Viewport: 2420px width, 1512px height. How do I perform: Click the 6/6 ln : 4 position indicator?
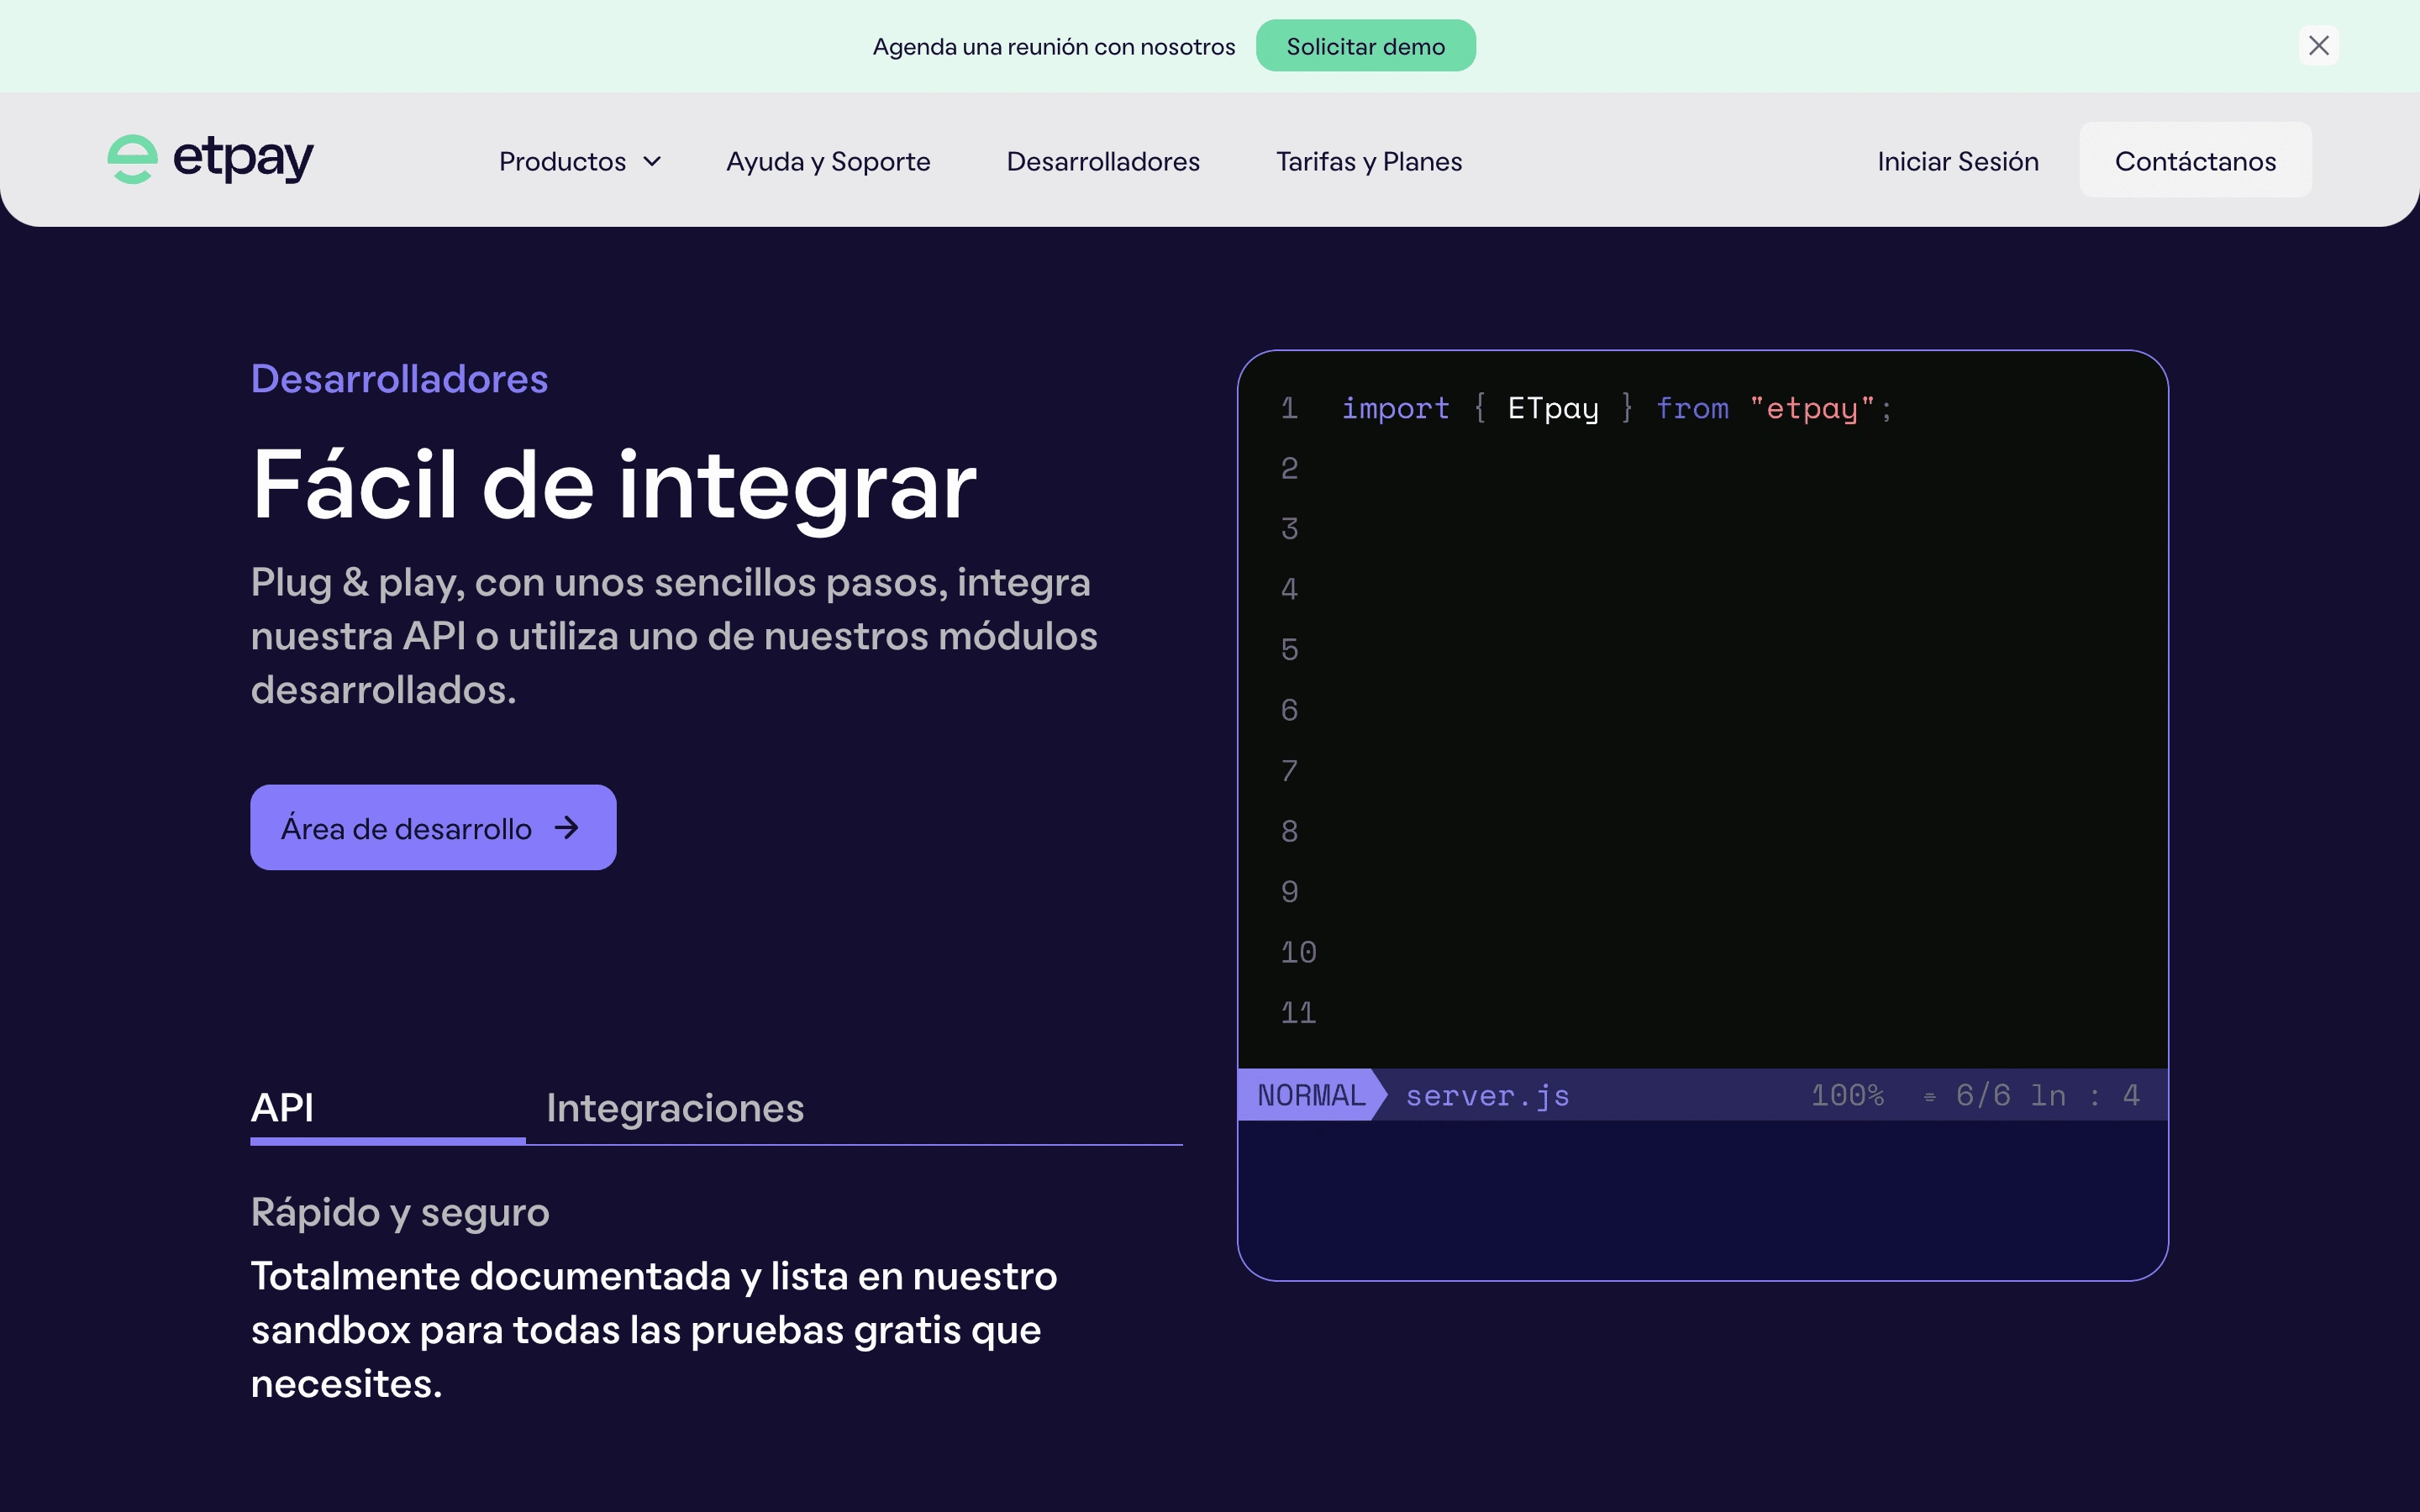2047,1095
